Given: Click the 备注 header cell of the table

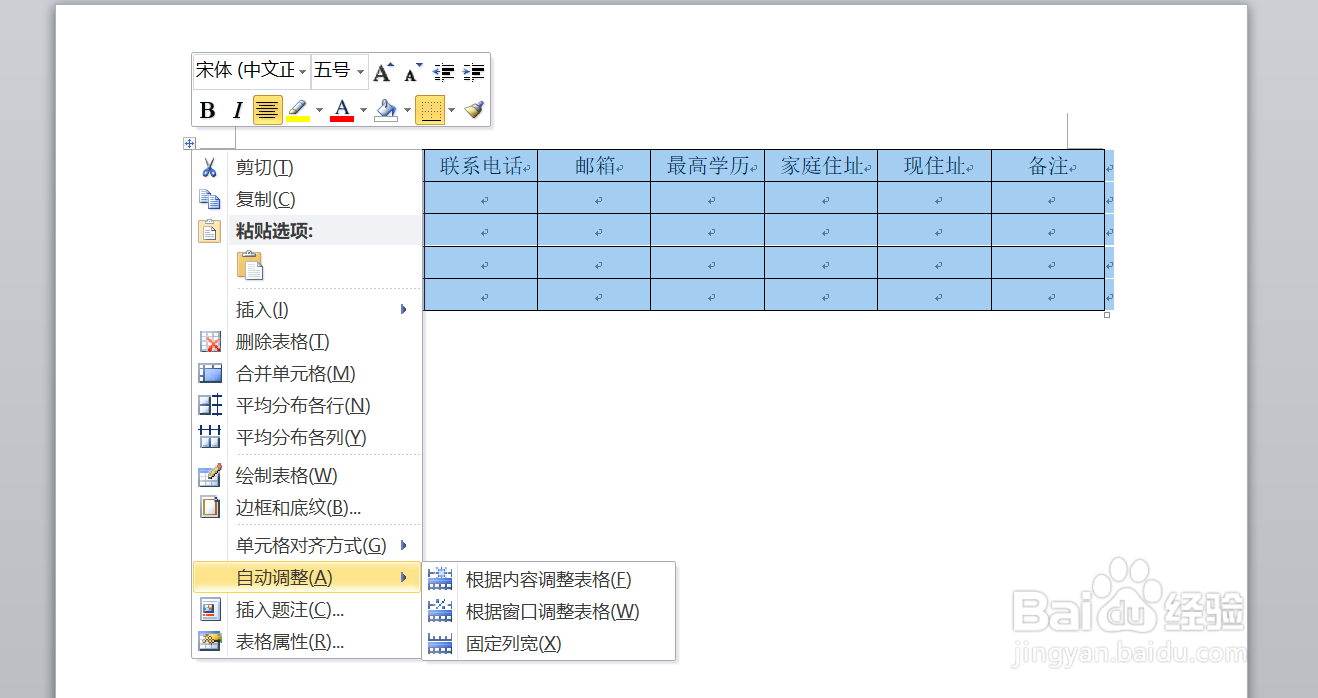Looking at the screenshot, I should point(1046,165).
